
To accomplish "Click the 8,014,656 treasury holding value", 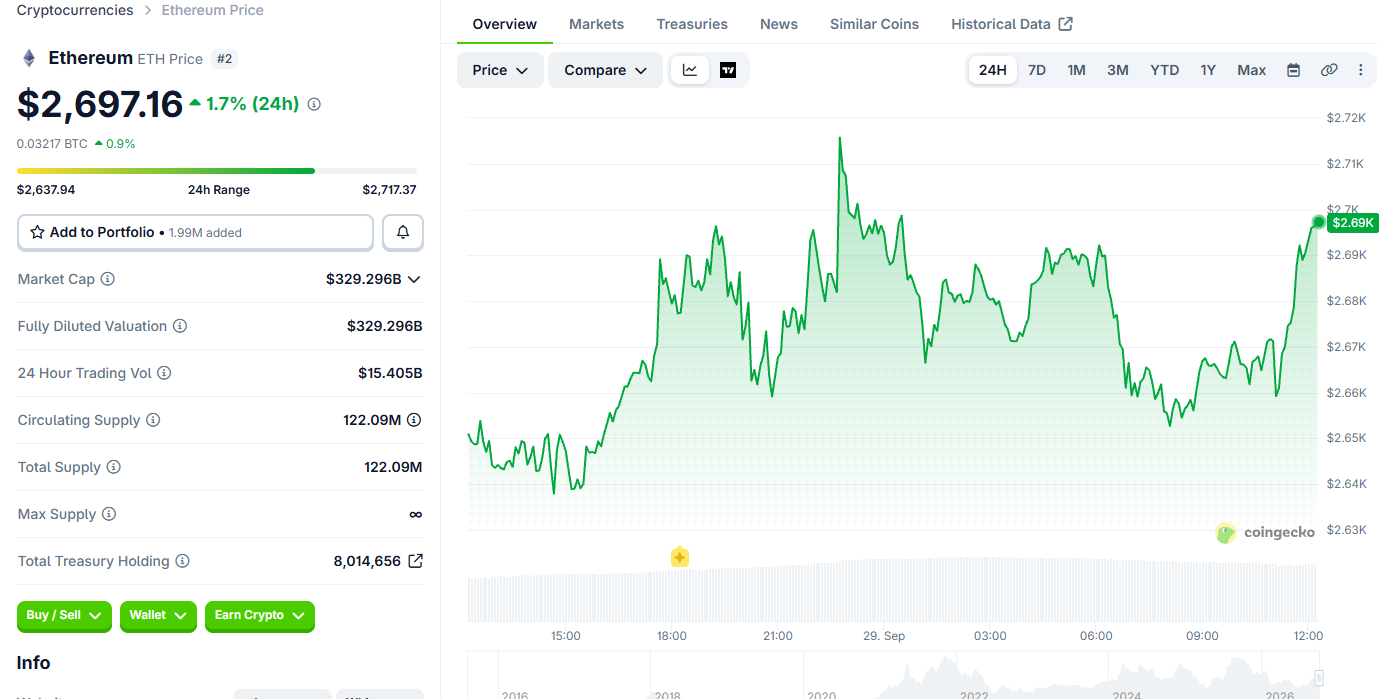I will pos(367,561).
